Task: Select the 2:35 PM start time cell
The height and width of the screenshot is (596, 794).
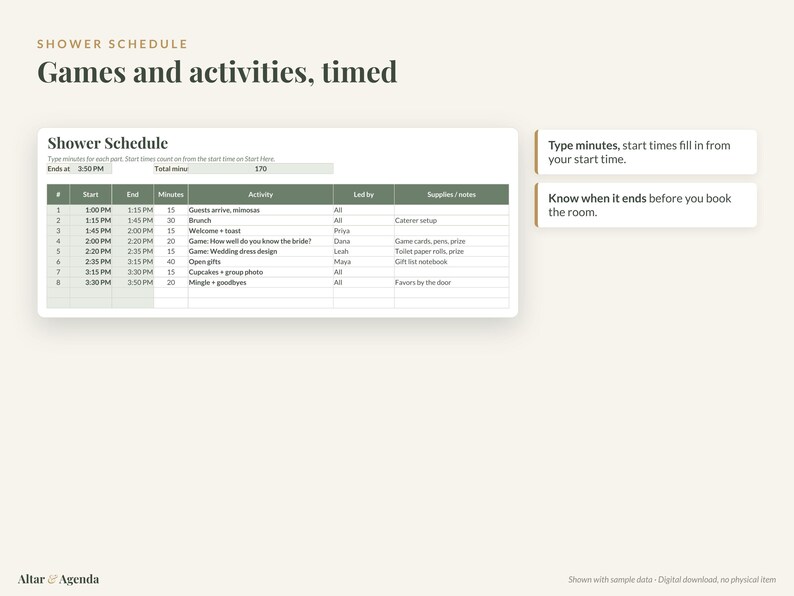Action: [91, 262]
